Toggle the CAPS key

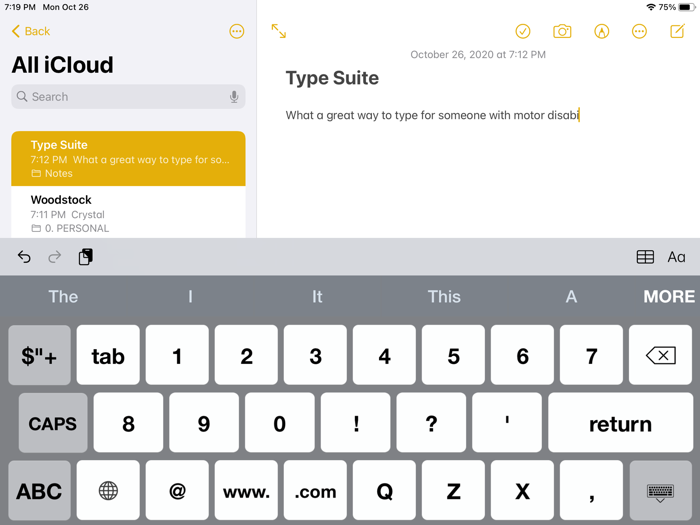(x=53, y=423)
